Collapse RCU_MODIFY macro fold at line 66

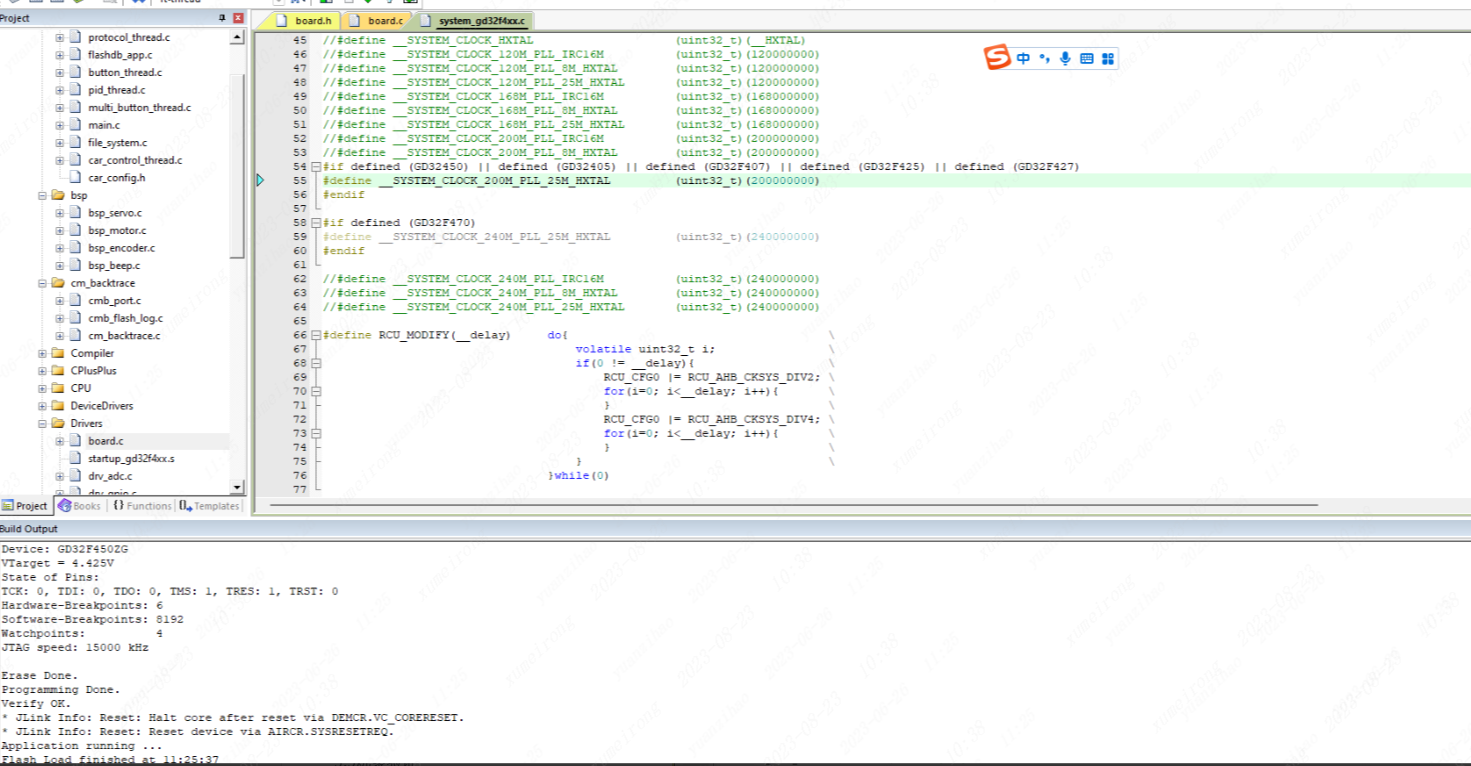[x=316, y=334]
